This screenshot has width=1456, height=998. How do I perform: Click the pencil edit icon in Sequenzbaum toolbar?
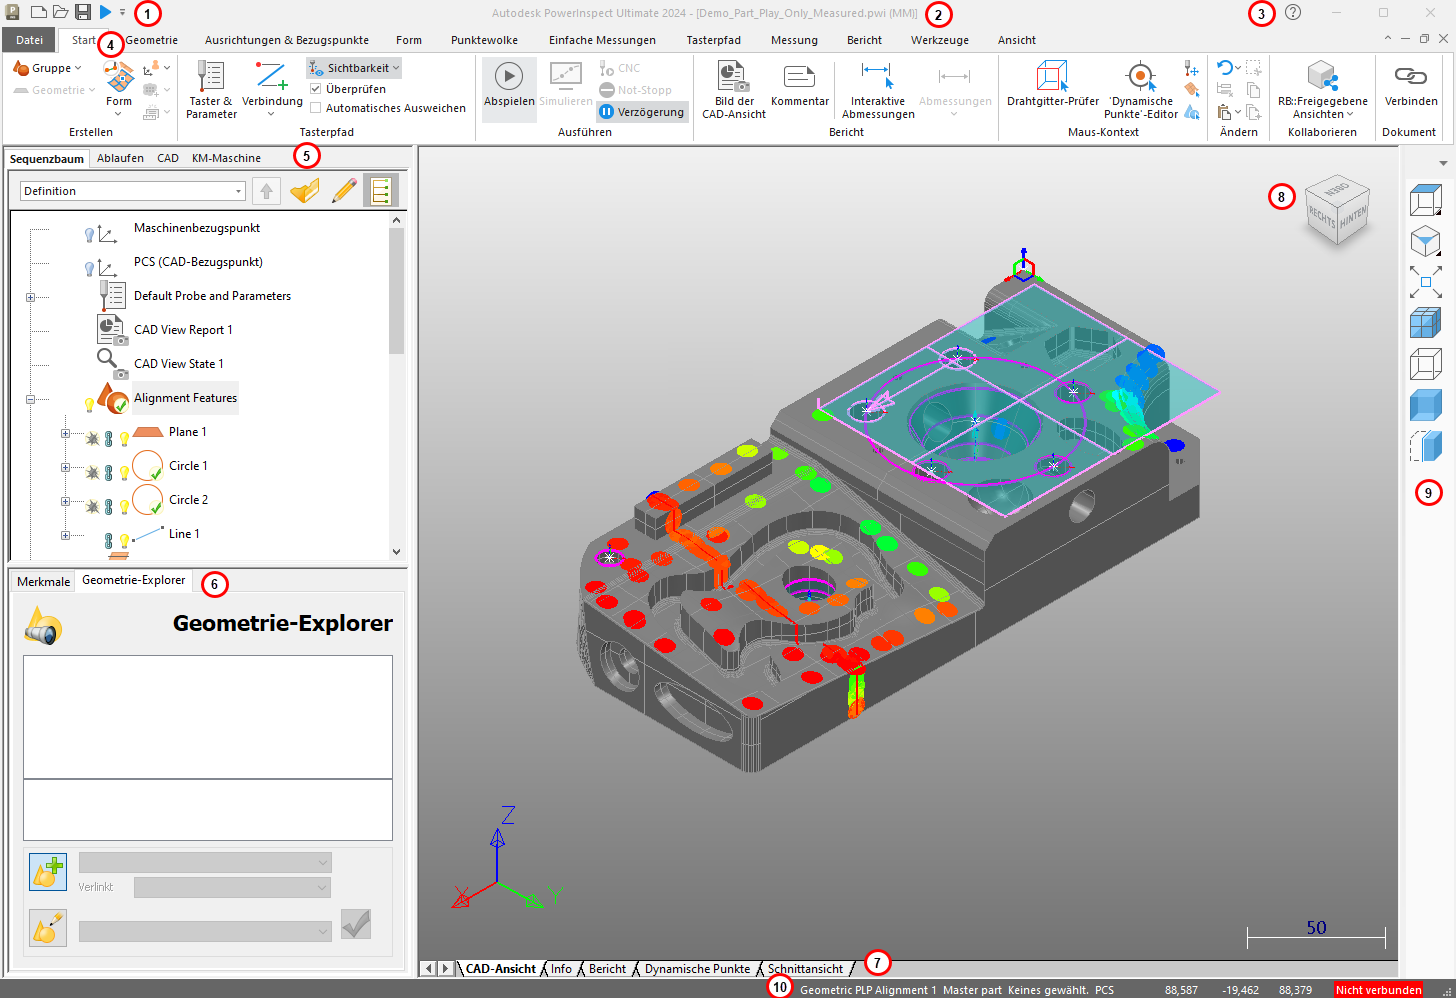coord(344,191)
